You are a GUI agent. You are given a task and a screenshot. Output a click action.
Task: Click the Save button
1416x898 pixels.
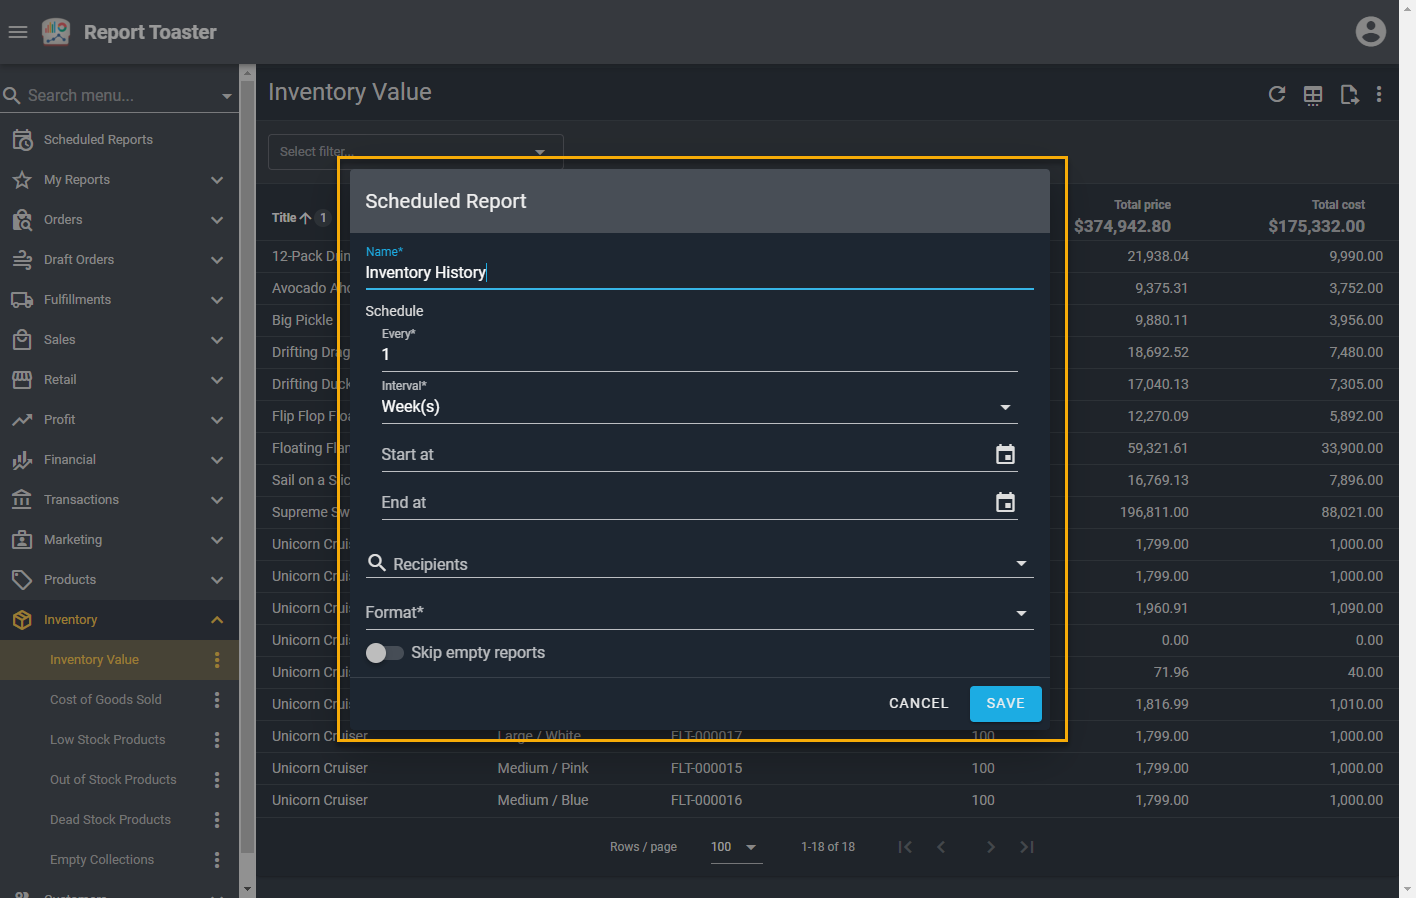pyautogui.click(x=1005, y=704)
